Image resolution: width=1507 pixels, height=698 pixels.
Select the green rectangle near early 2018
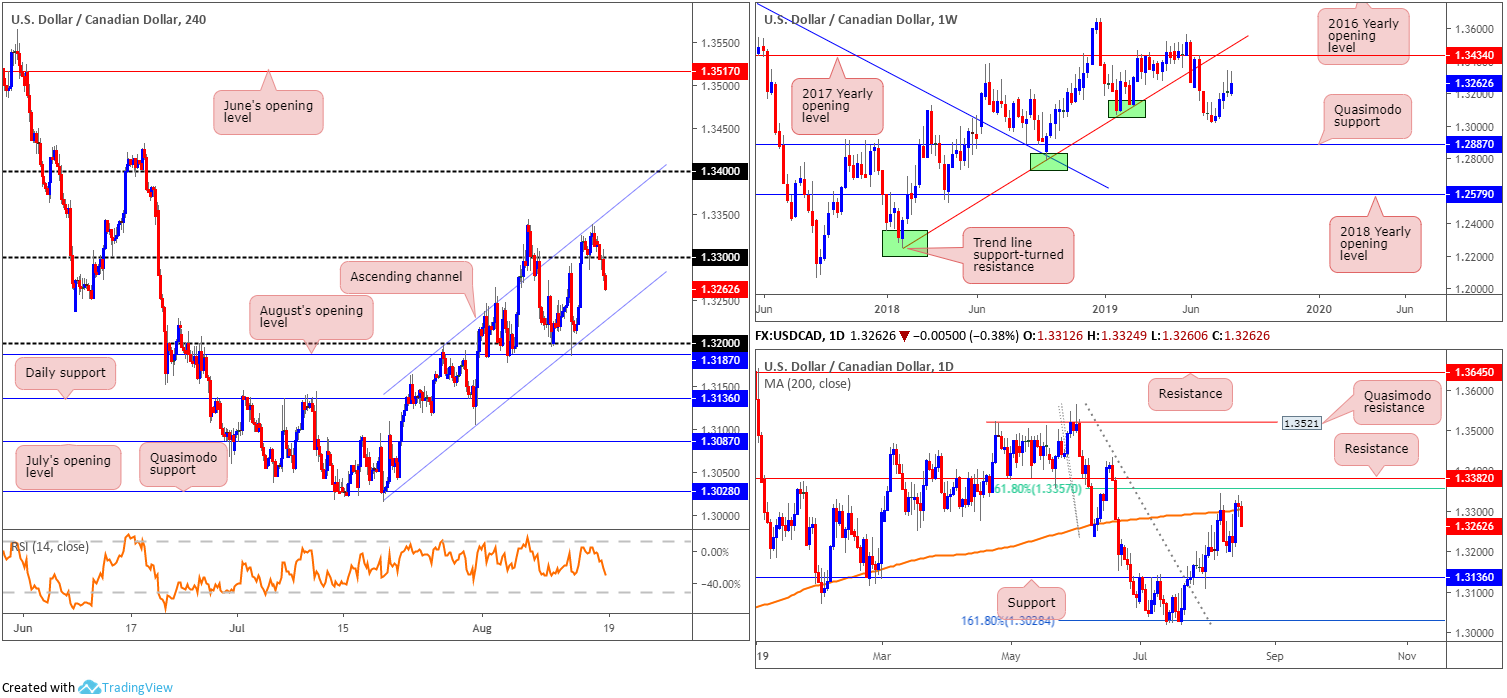click(905, 243)
